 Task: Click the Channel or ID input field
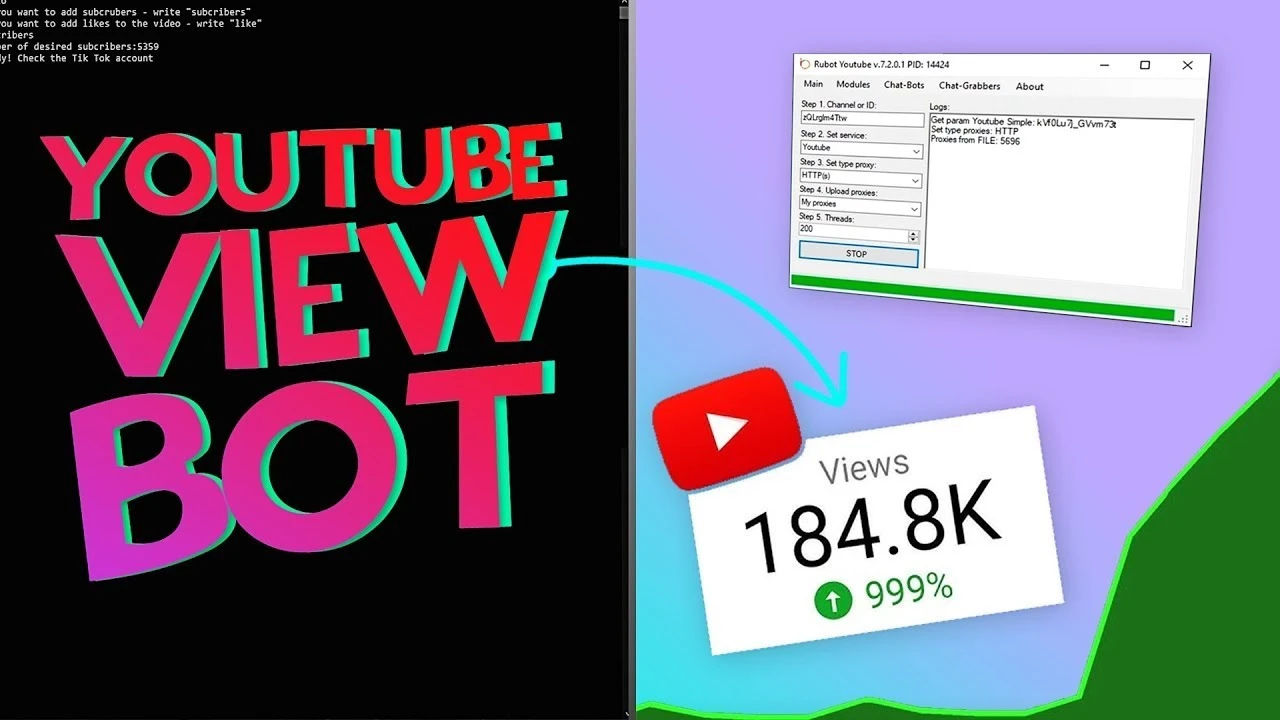pos(860,119)
